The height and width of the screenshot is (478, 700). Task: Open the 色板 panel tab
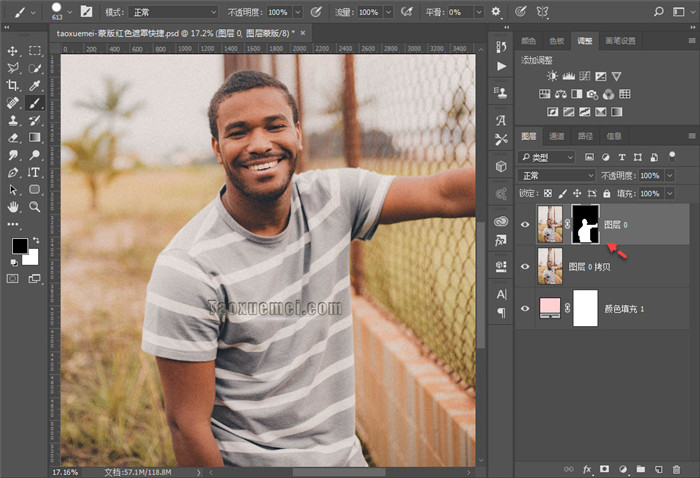[x=554, y=41]
